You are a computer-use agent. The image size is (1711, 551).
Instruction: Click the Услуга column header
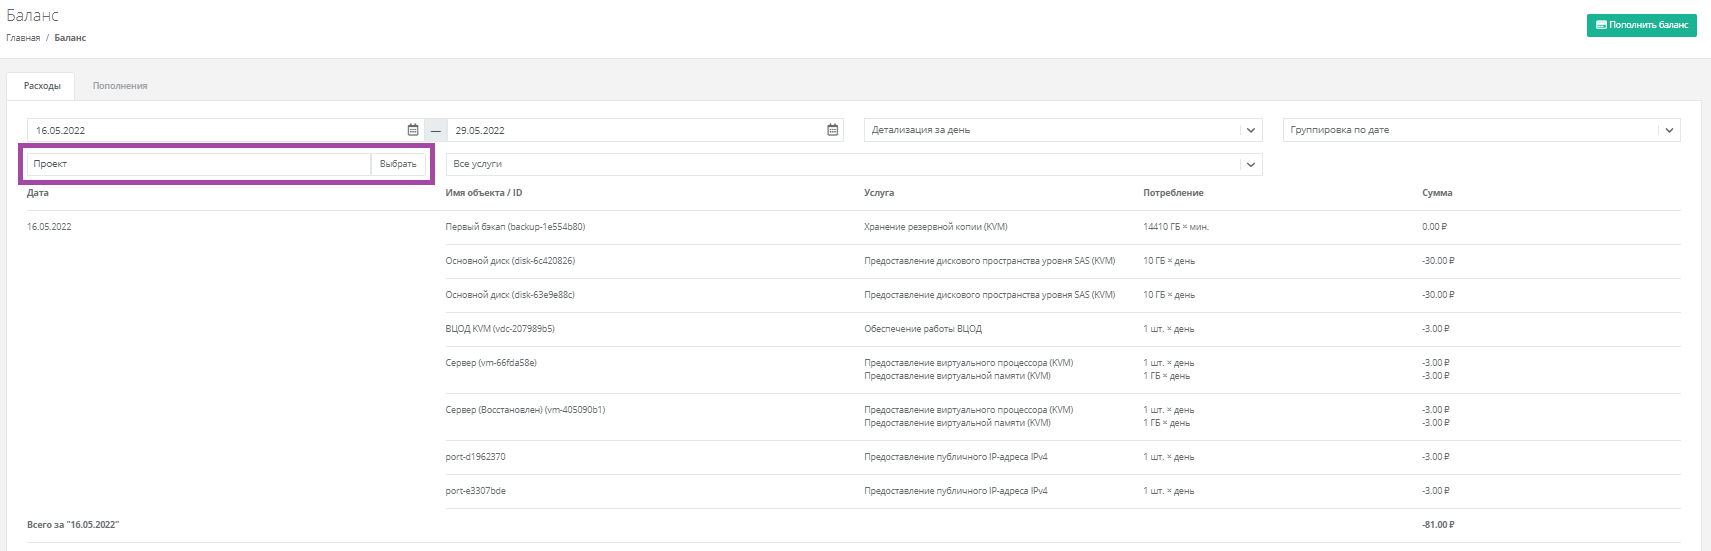879,193
